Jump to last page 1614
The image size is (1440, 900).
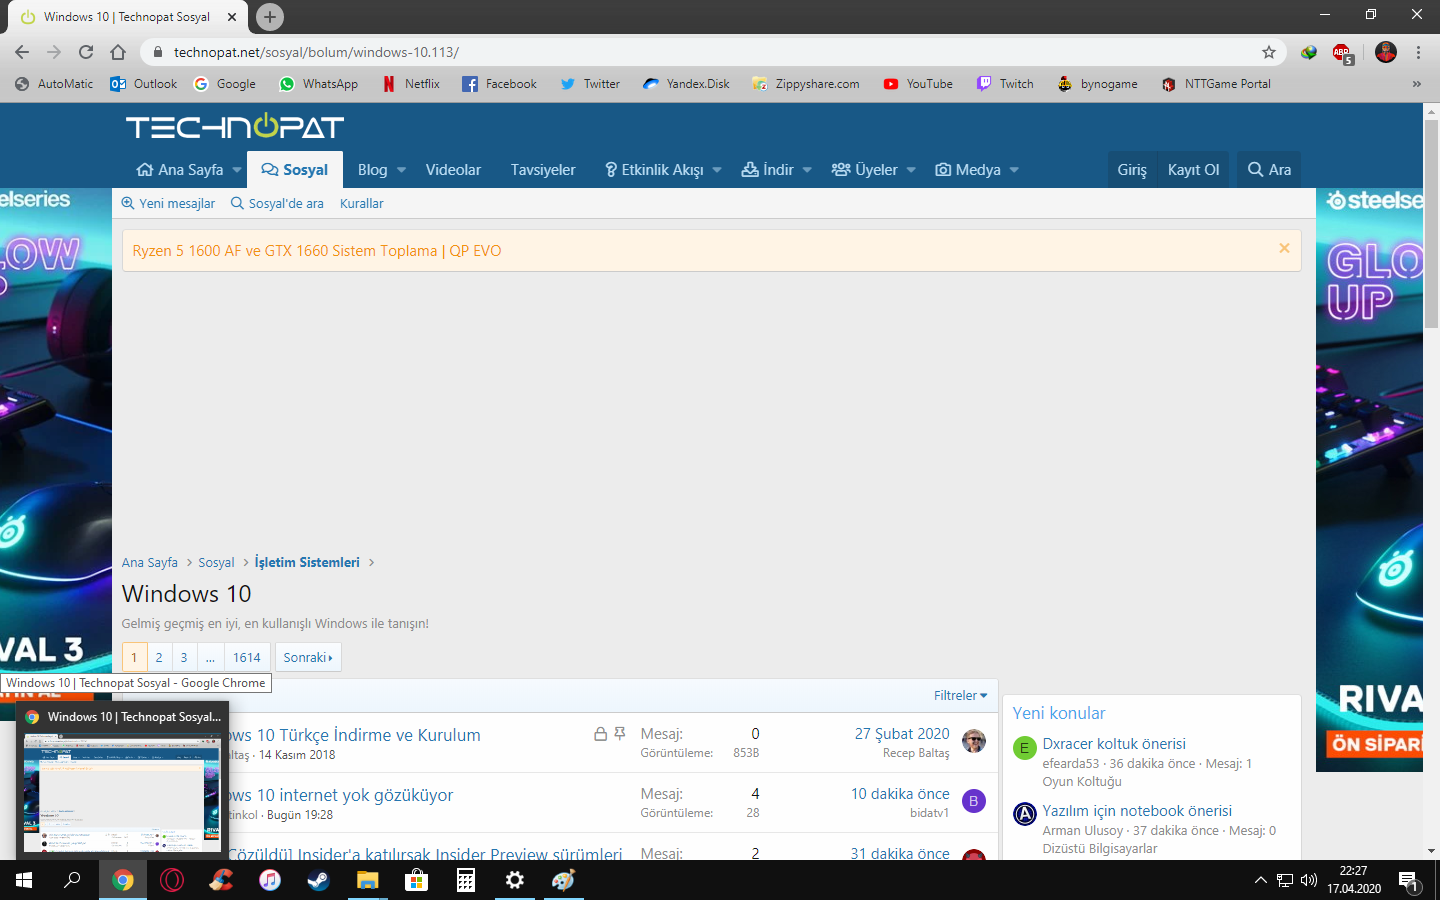click(x=247, y=657)
